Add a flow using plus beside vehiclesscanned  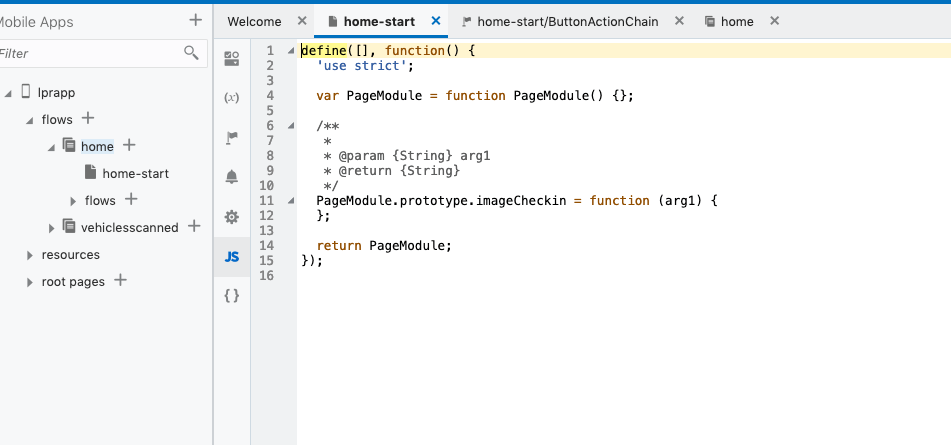[x=194, y=226]
